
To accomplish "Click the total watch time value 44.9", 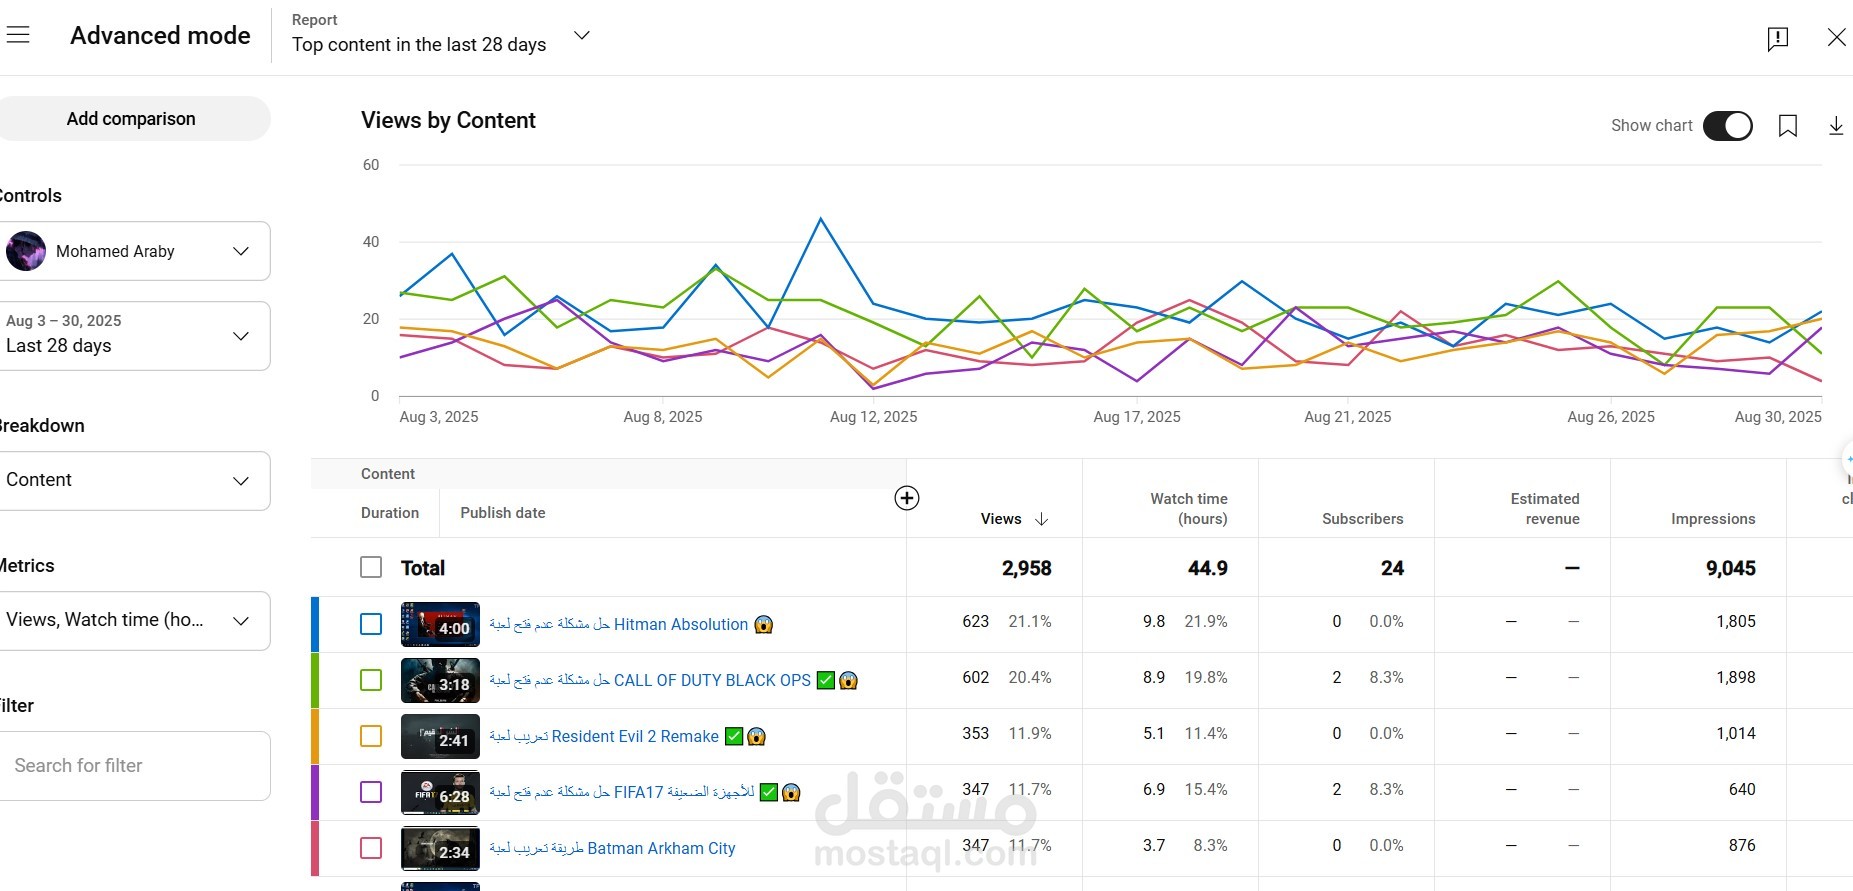I will point(1208,568).
